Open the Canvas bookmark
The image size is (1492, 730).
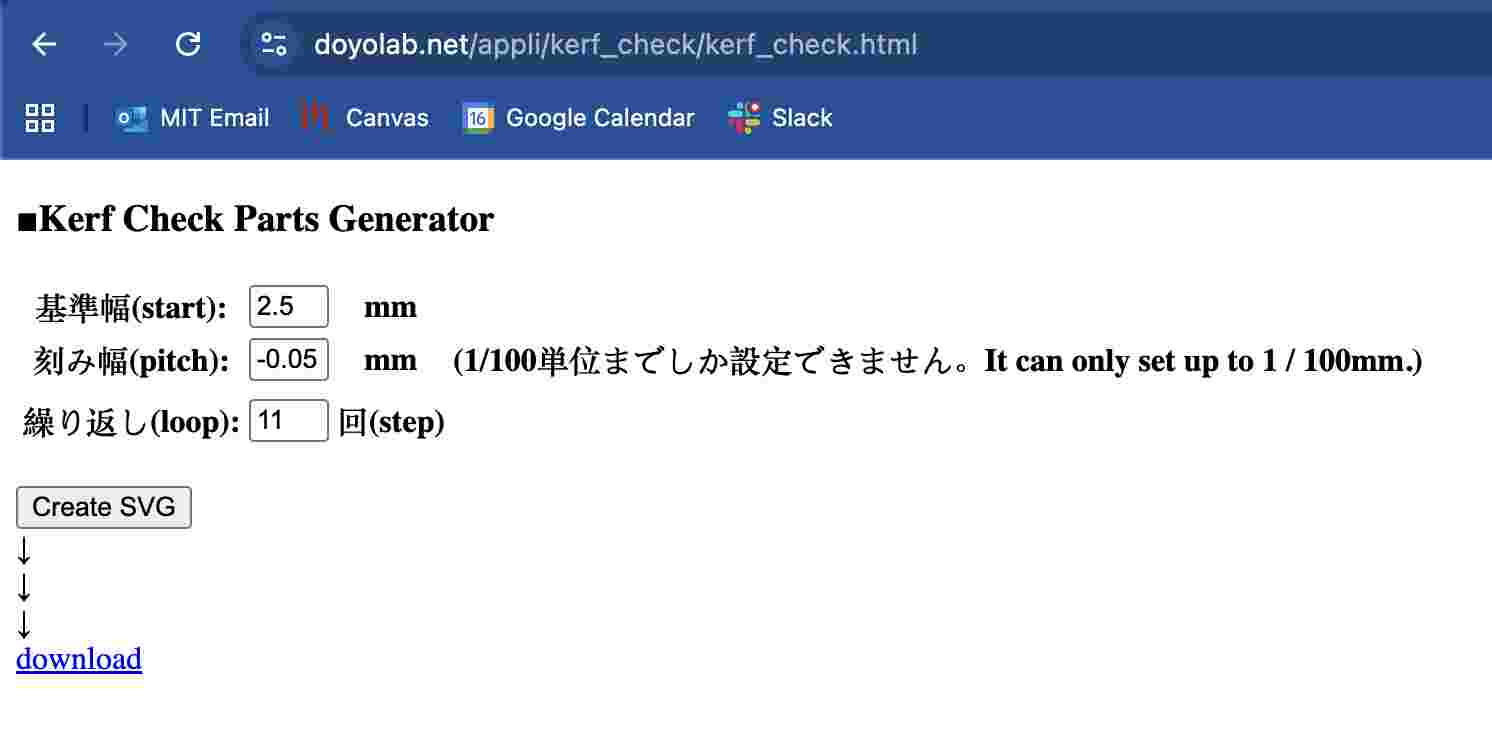365,118
